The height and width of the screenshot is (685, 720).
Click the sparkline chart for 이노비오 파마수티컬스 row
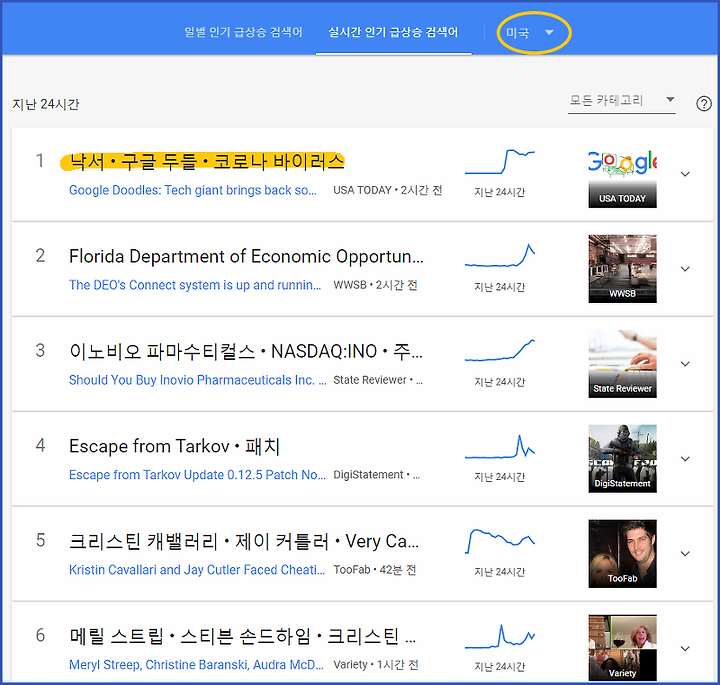click(x=500, y=351)
